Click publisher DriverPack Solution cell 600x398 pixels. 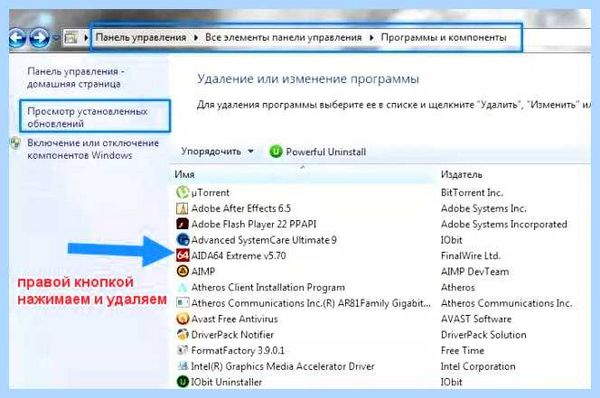click(x=484, y=335)
